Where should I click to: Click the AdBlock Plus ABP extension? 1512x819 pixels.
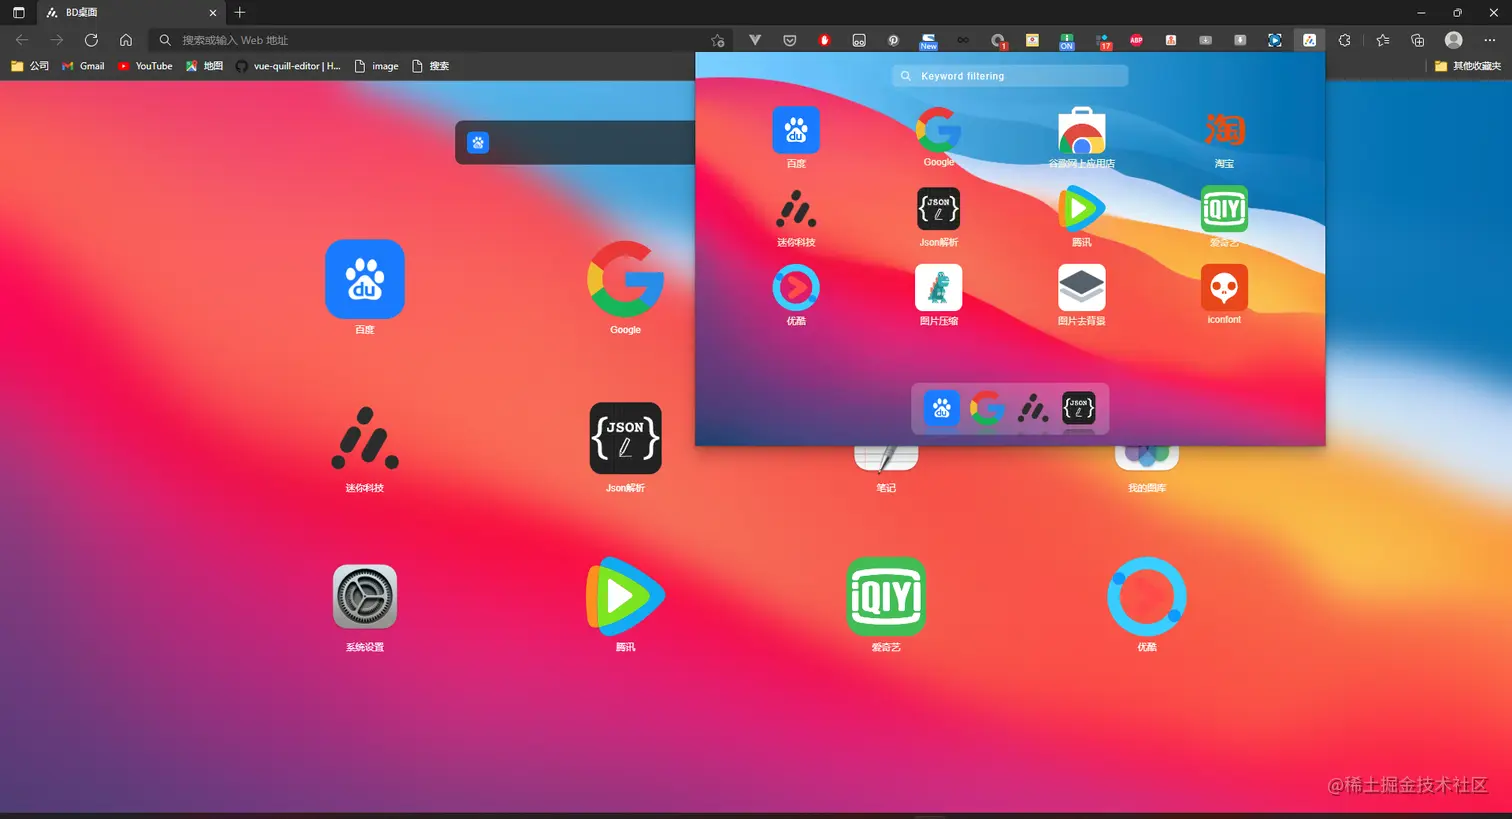[x=1136, y=40]
